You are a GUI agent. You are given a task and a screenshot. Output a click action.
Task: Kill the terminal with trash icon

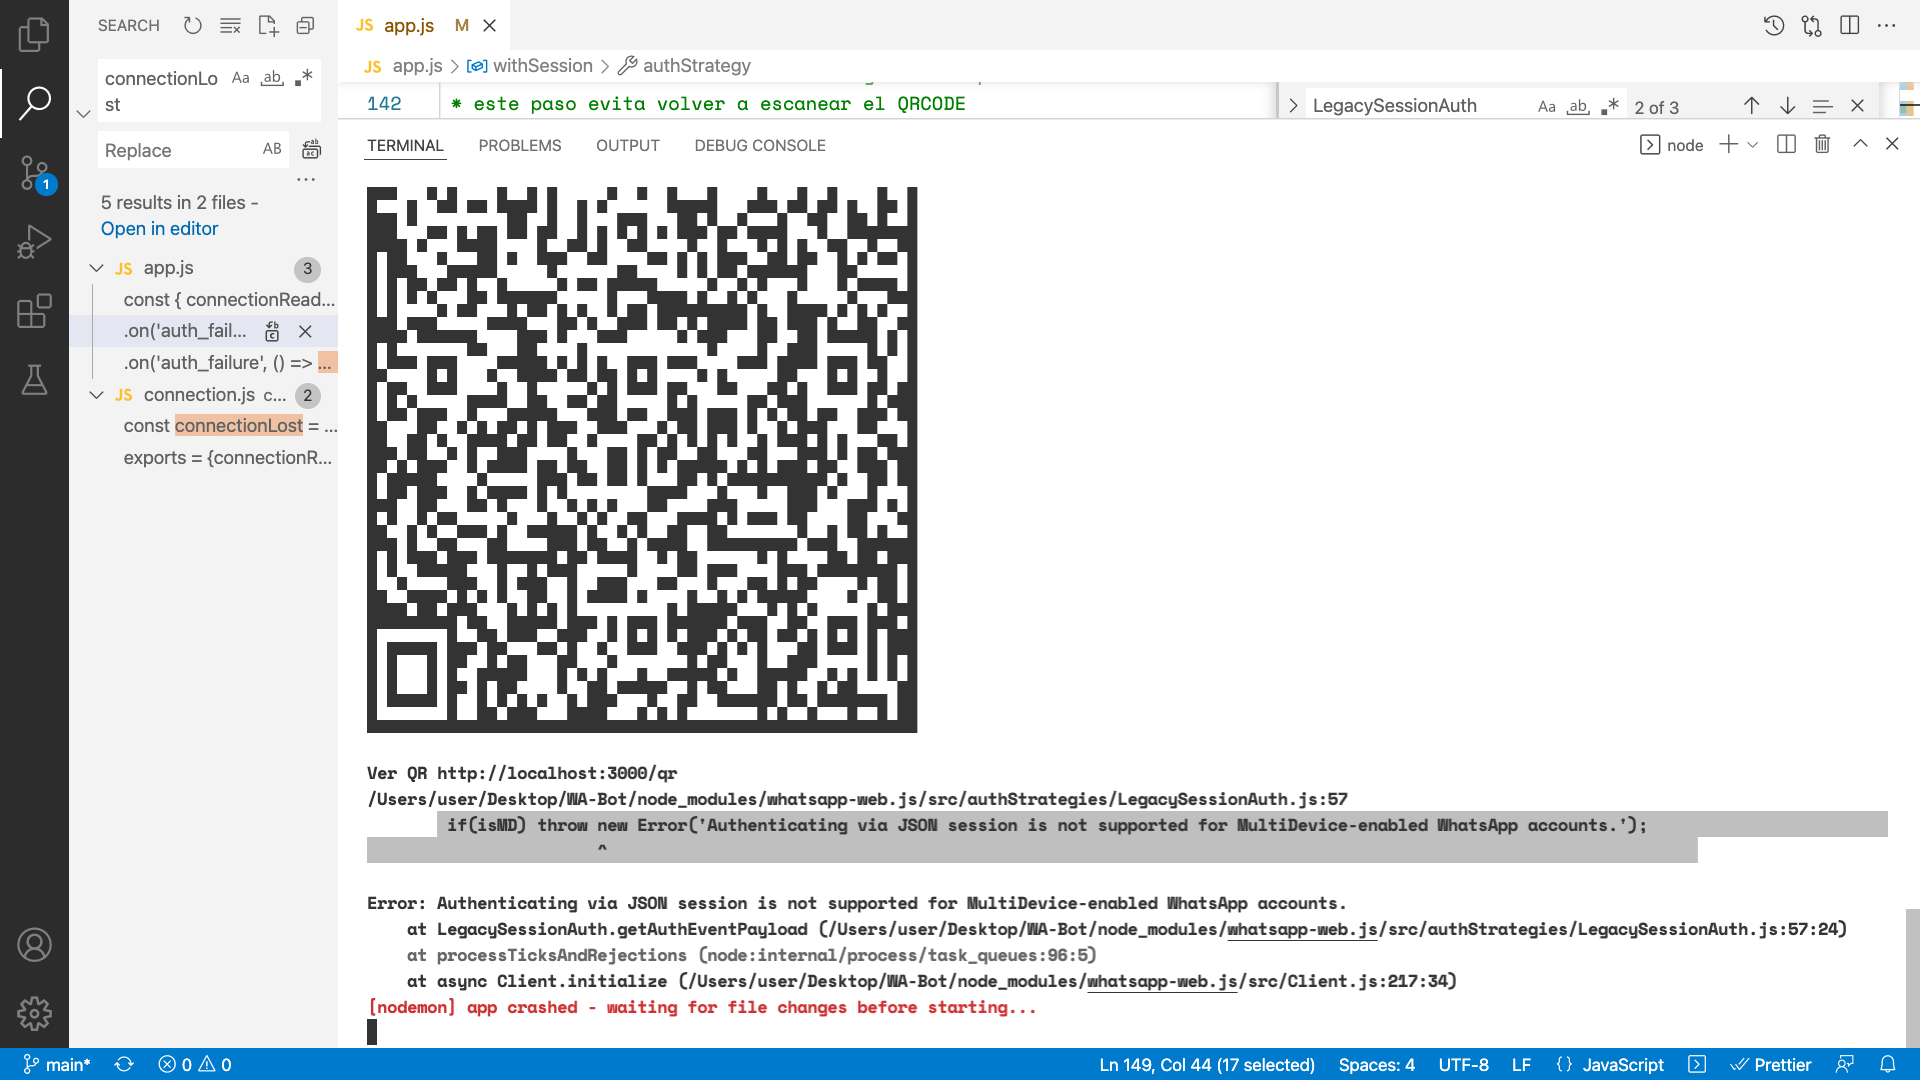tap(1822, 144)
